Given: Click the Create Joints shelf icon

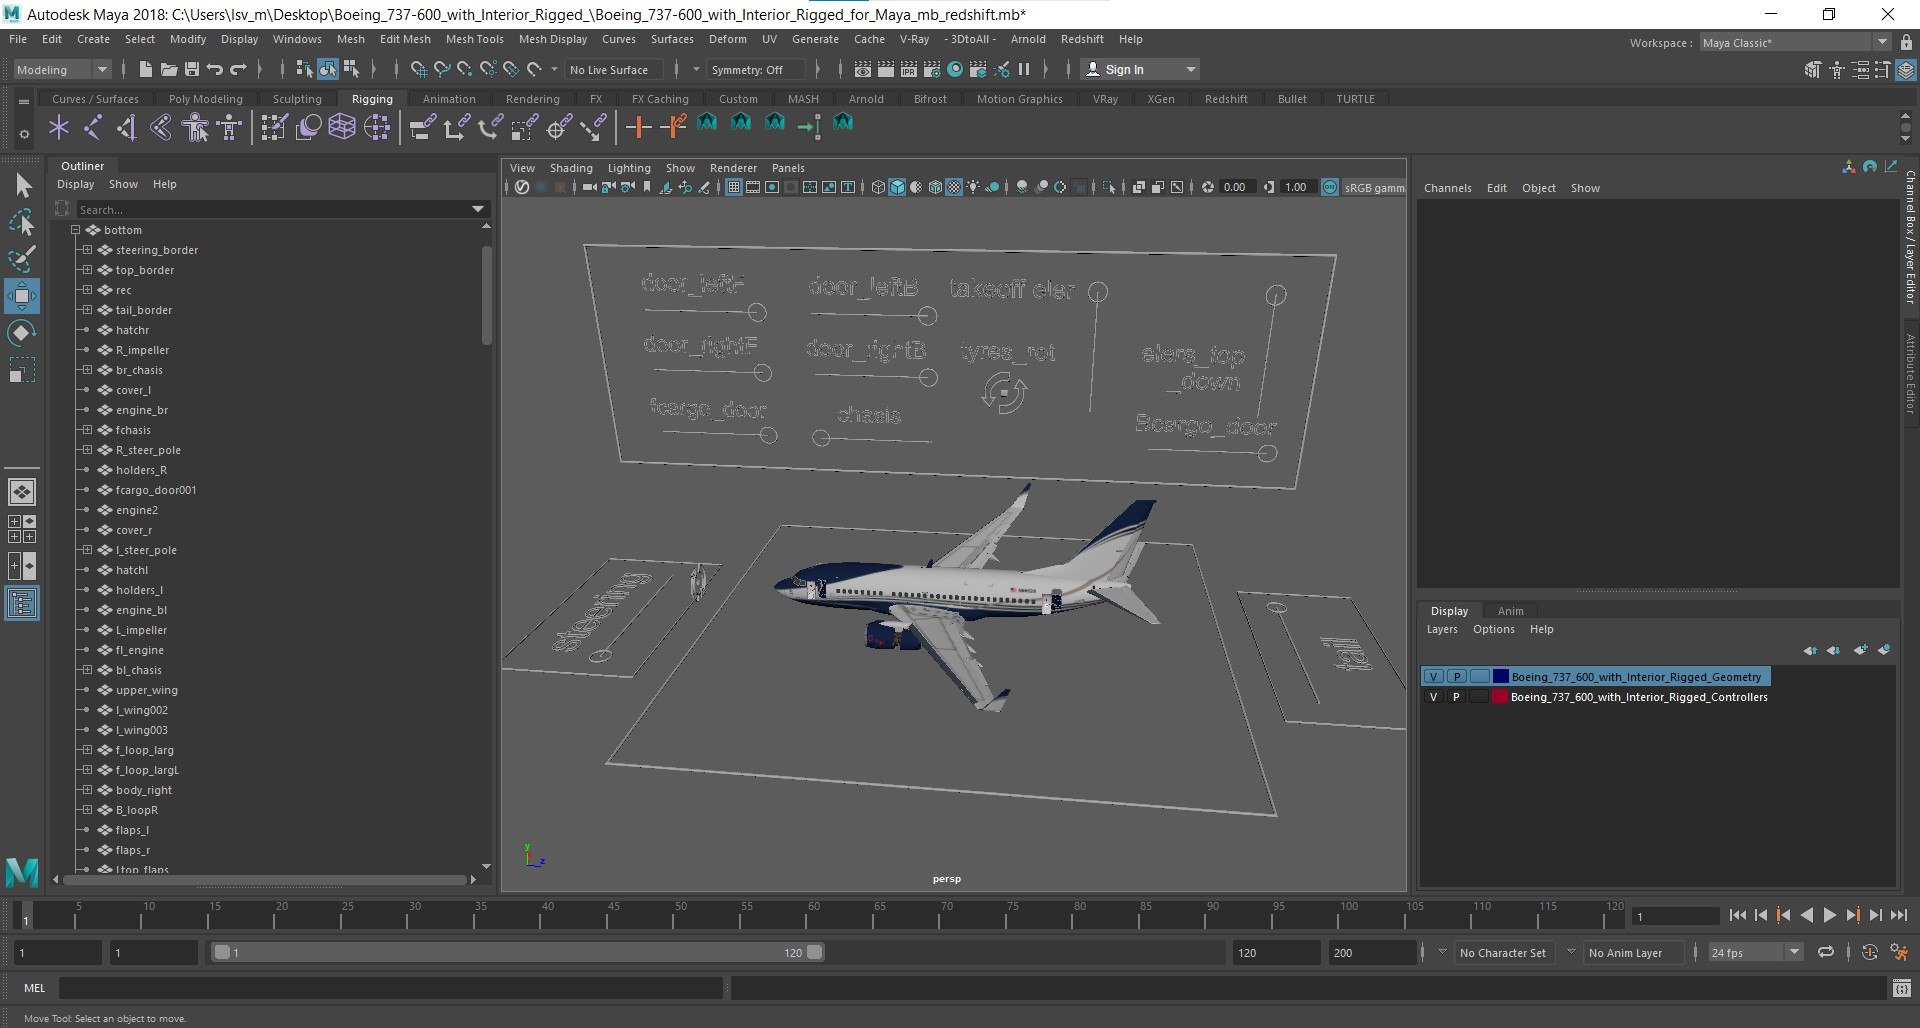Looking at the screenshot, I should tap(92, 127).
